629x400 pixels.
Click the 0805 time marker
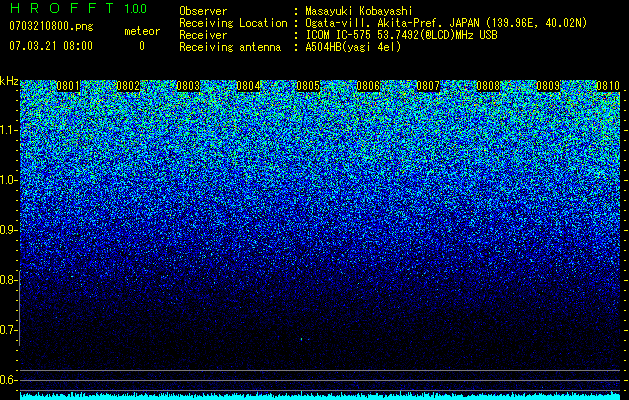point(308,86)
